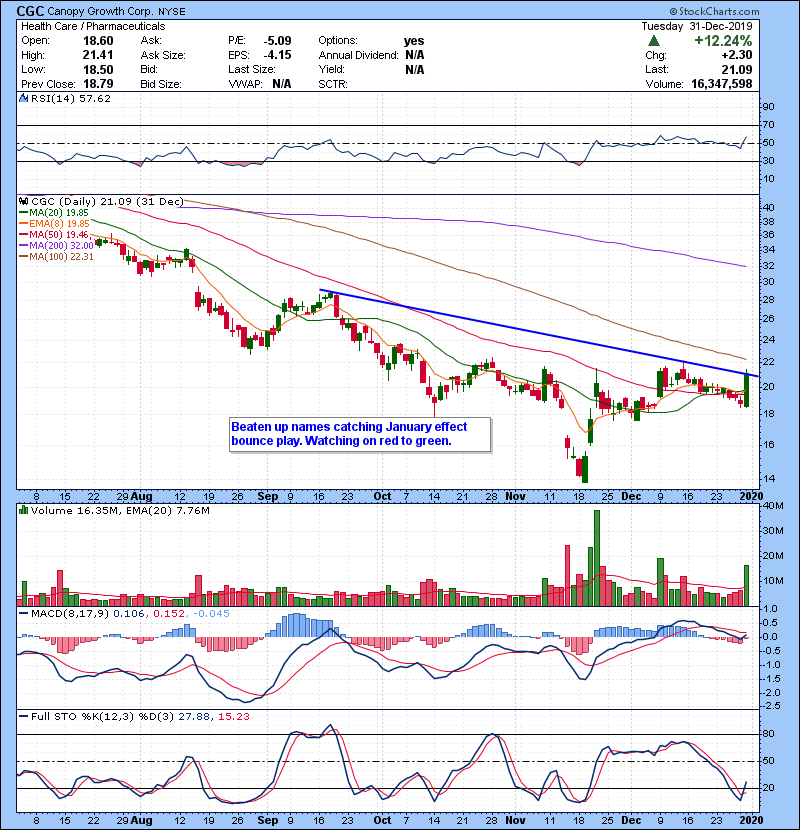Viewport: 800px width, 830px height.
Task: Click the Aug label on the bottom date axis
Action: [141, 820]
